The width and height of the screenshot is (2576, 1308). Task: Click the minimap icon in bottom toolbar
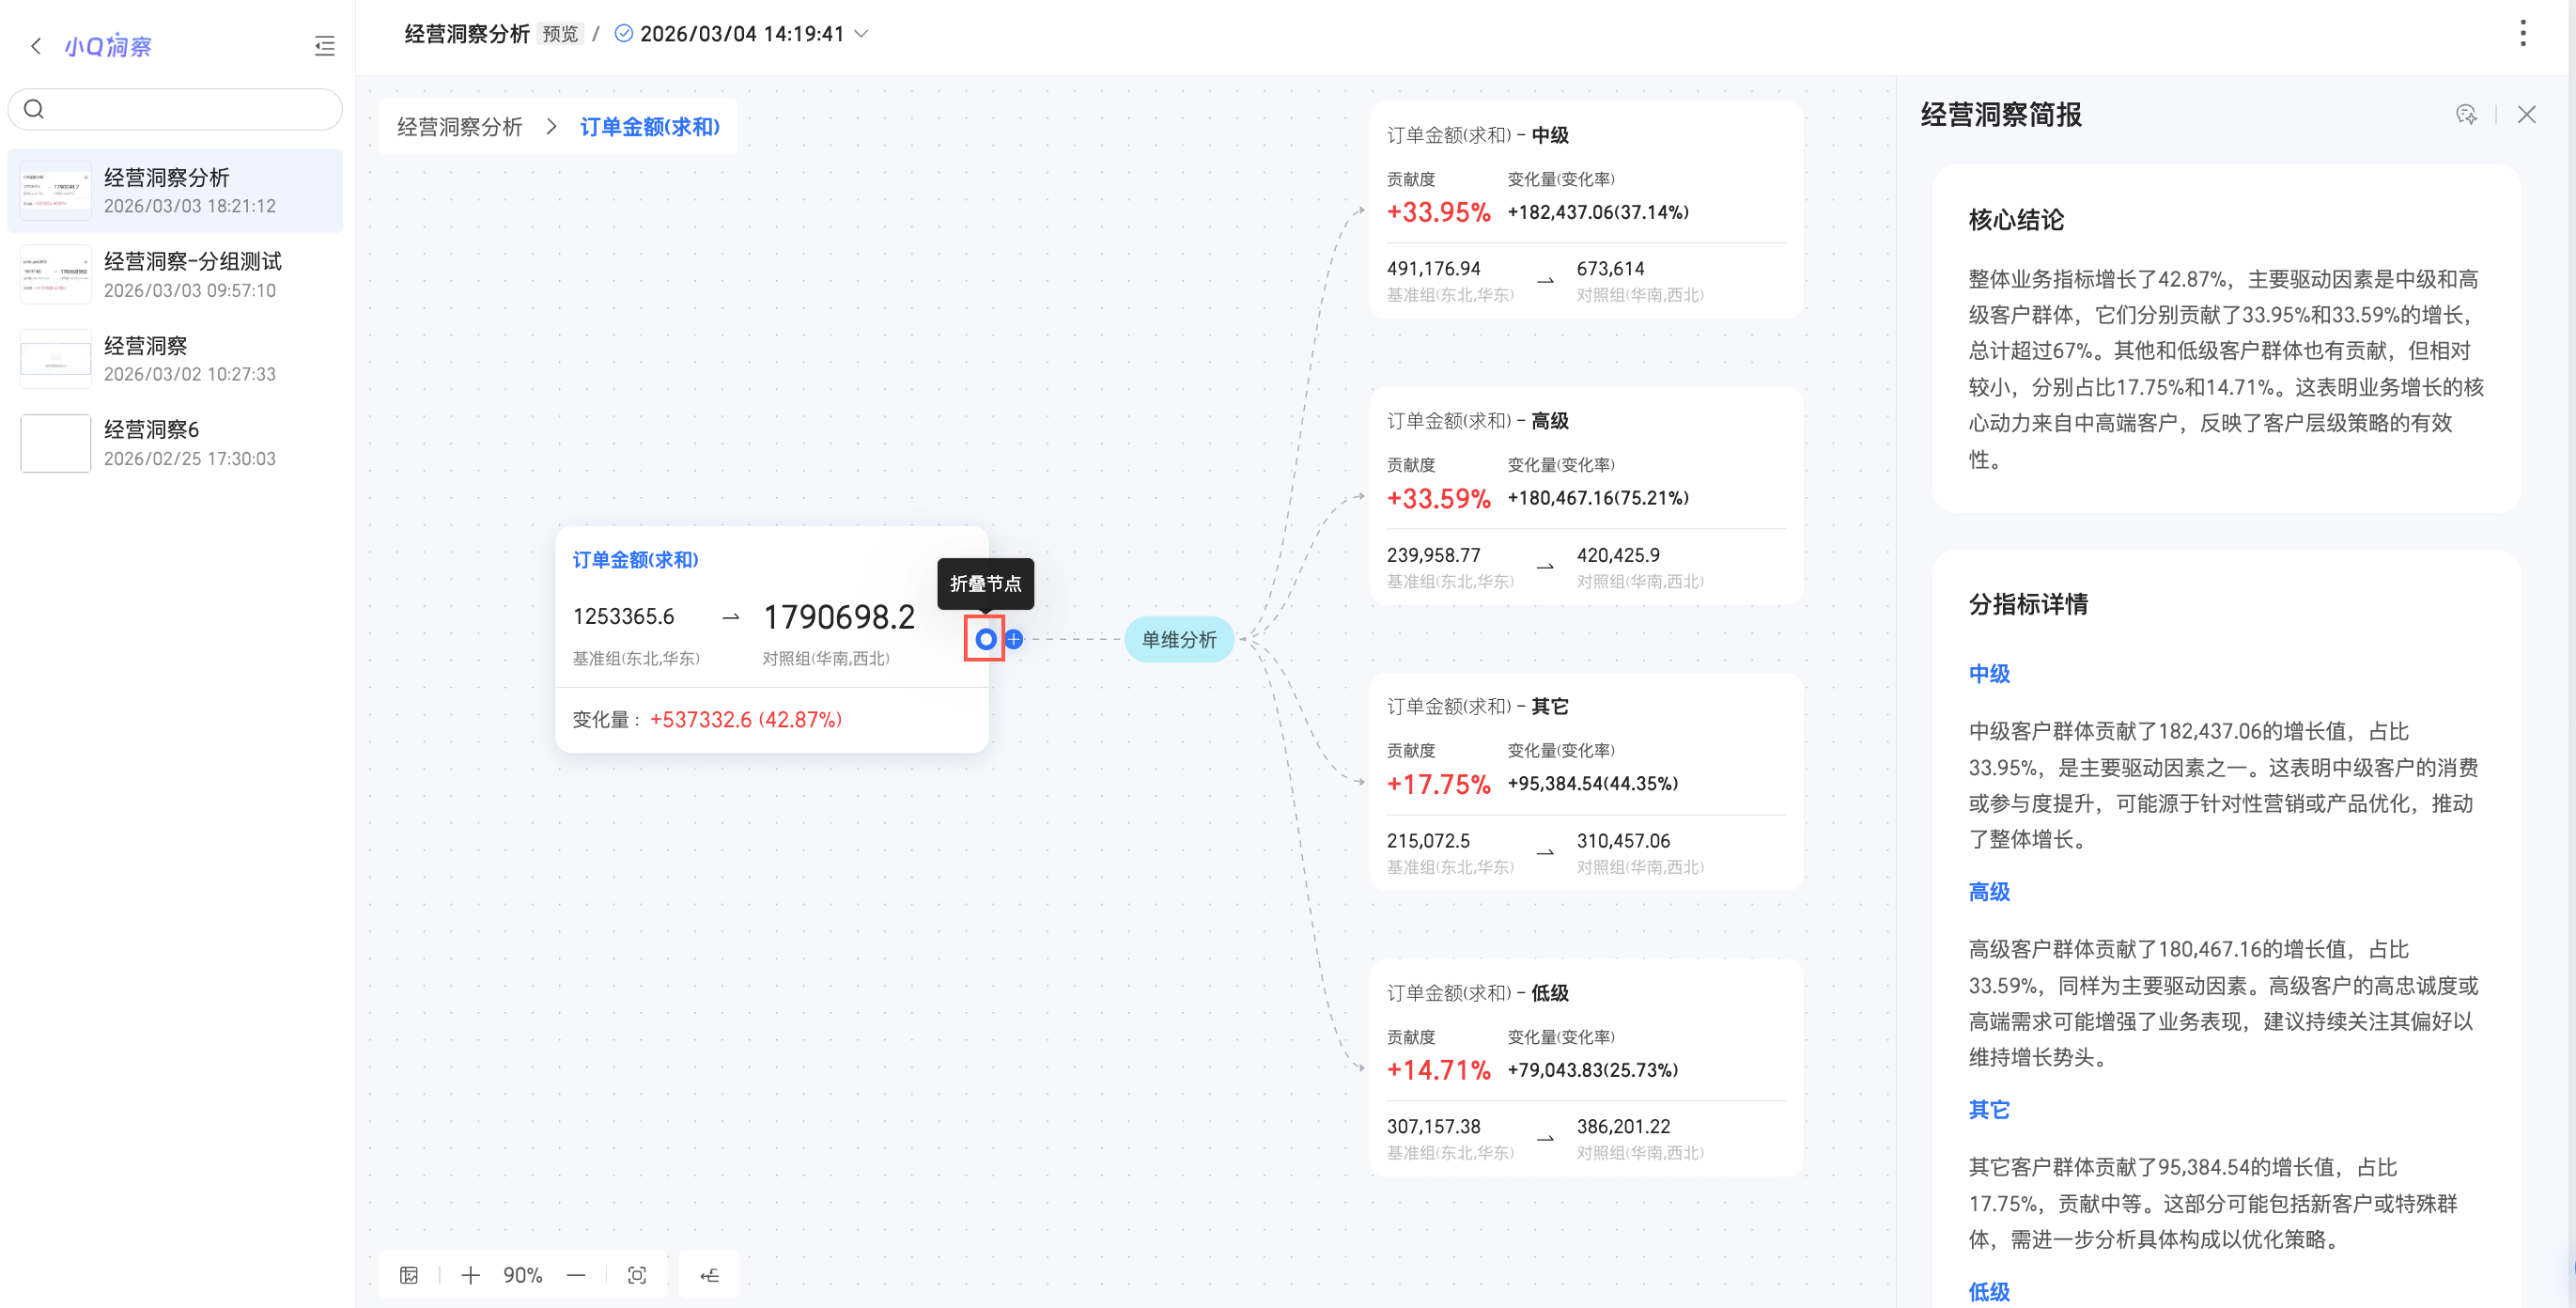pyautogui.click(x=409, y=1275)
